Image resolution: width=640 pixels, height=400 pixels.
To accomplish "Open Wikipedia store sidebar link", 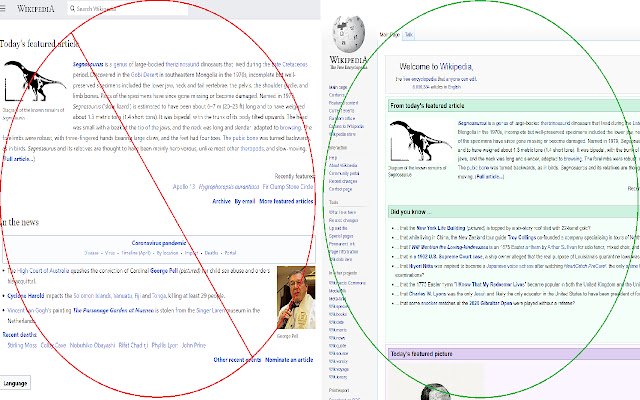I will pyautogui.click(x=342, y=134).
